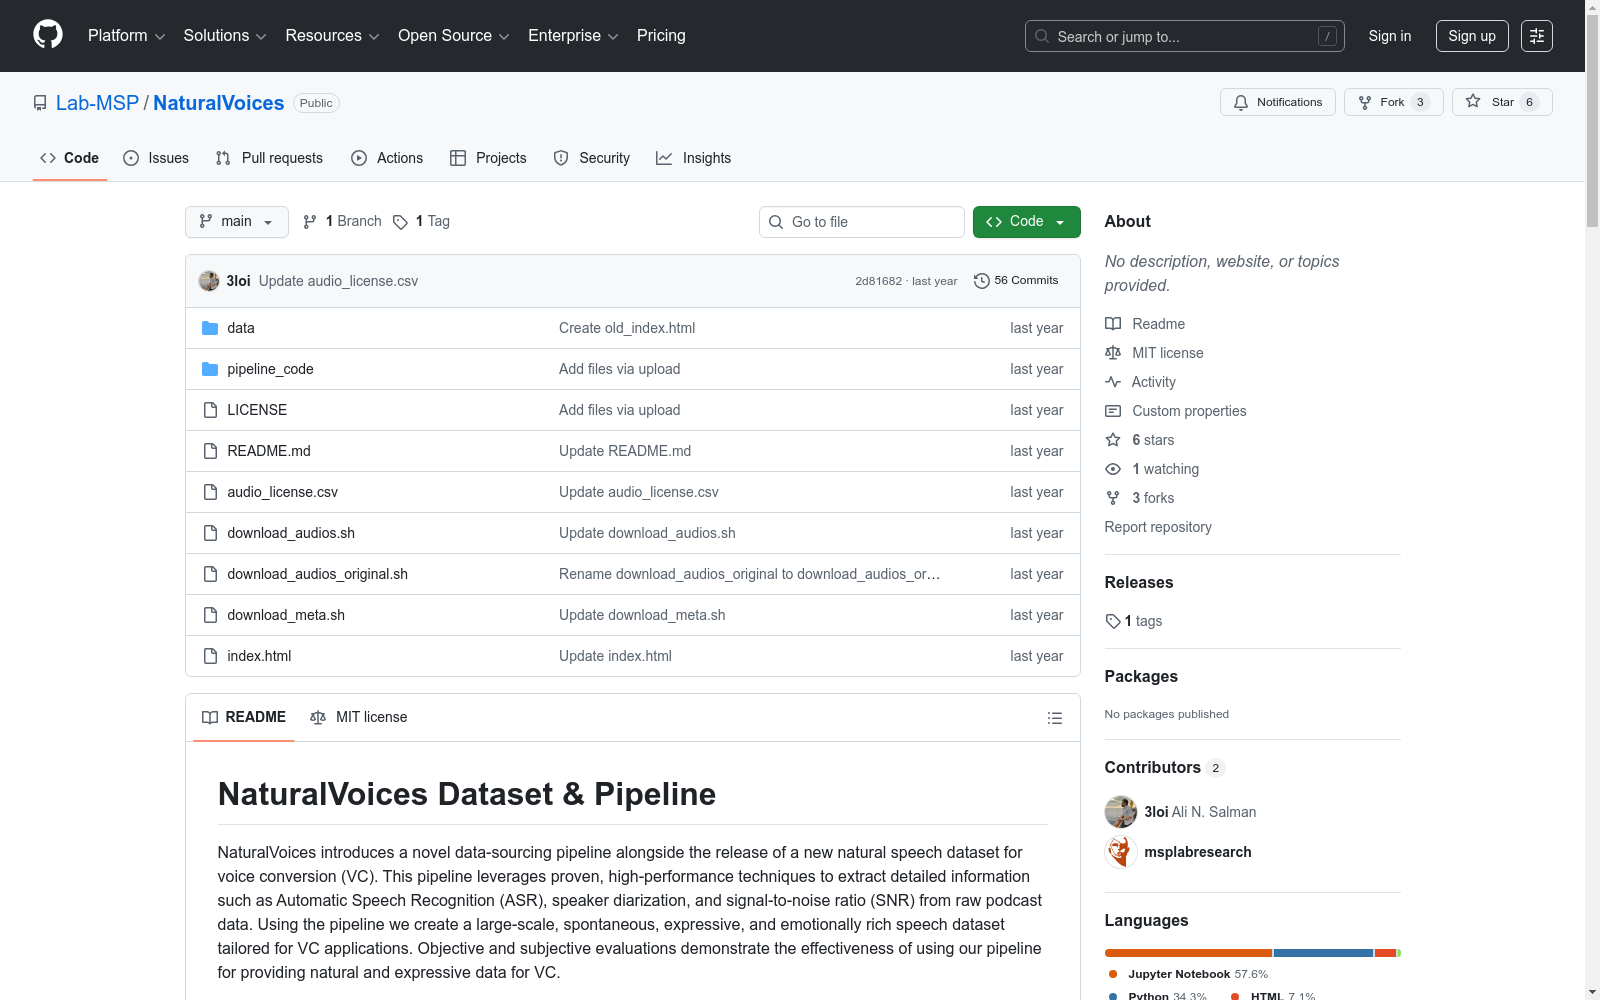
Task: Open the NaturalVoices repository link
Action: pyautogui.click(x=219, y=103)
